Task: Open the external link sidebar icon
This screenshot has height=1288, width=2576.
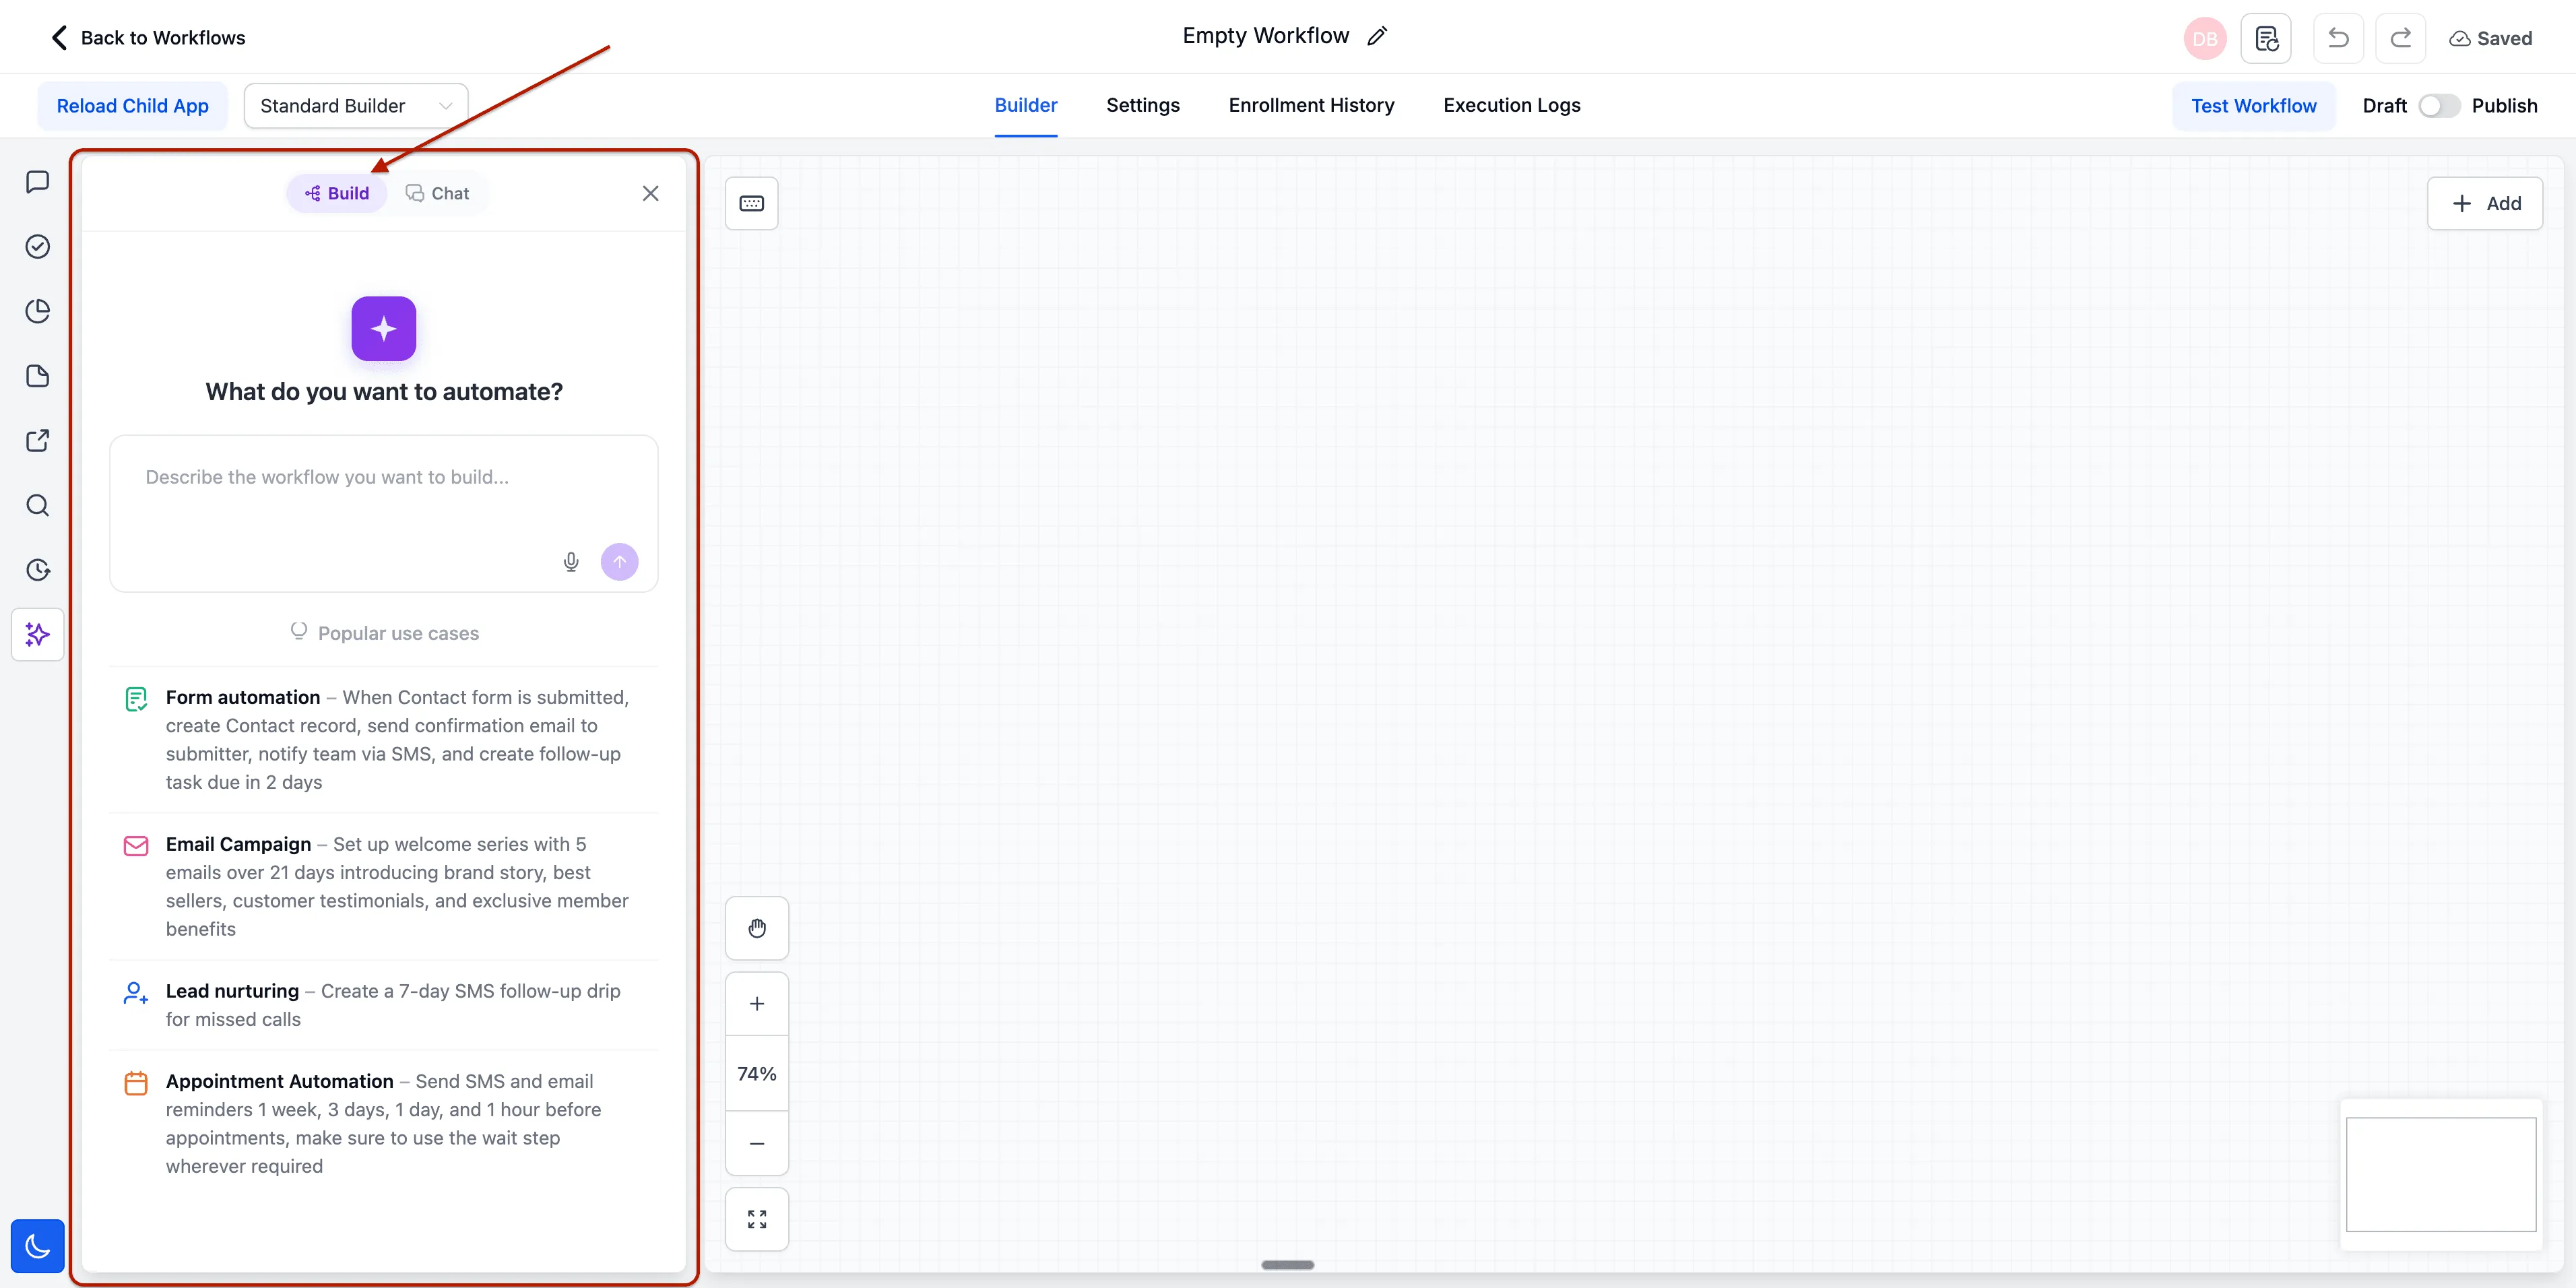Action: 37,441
